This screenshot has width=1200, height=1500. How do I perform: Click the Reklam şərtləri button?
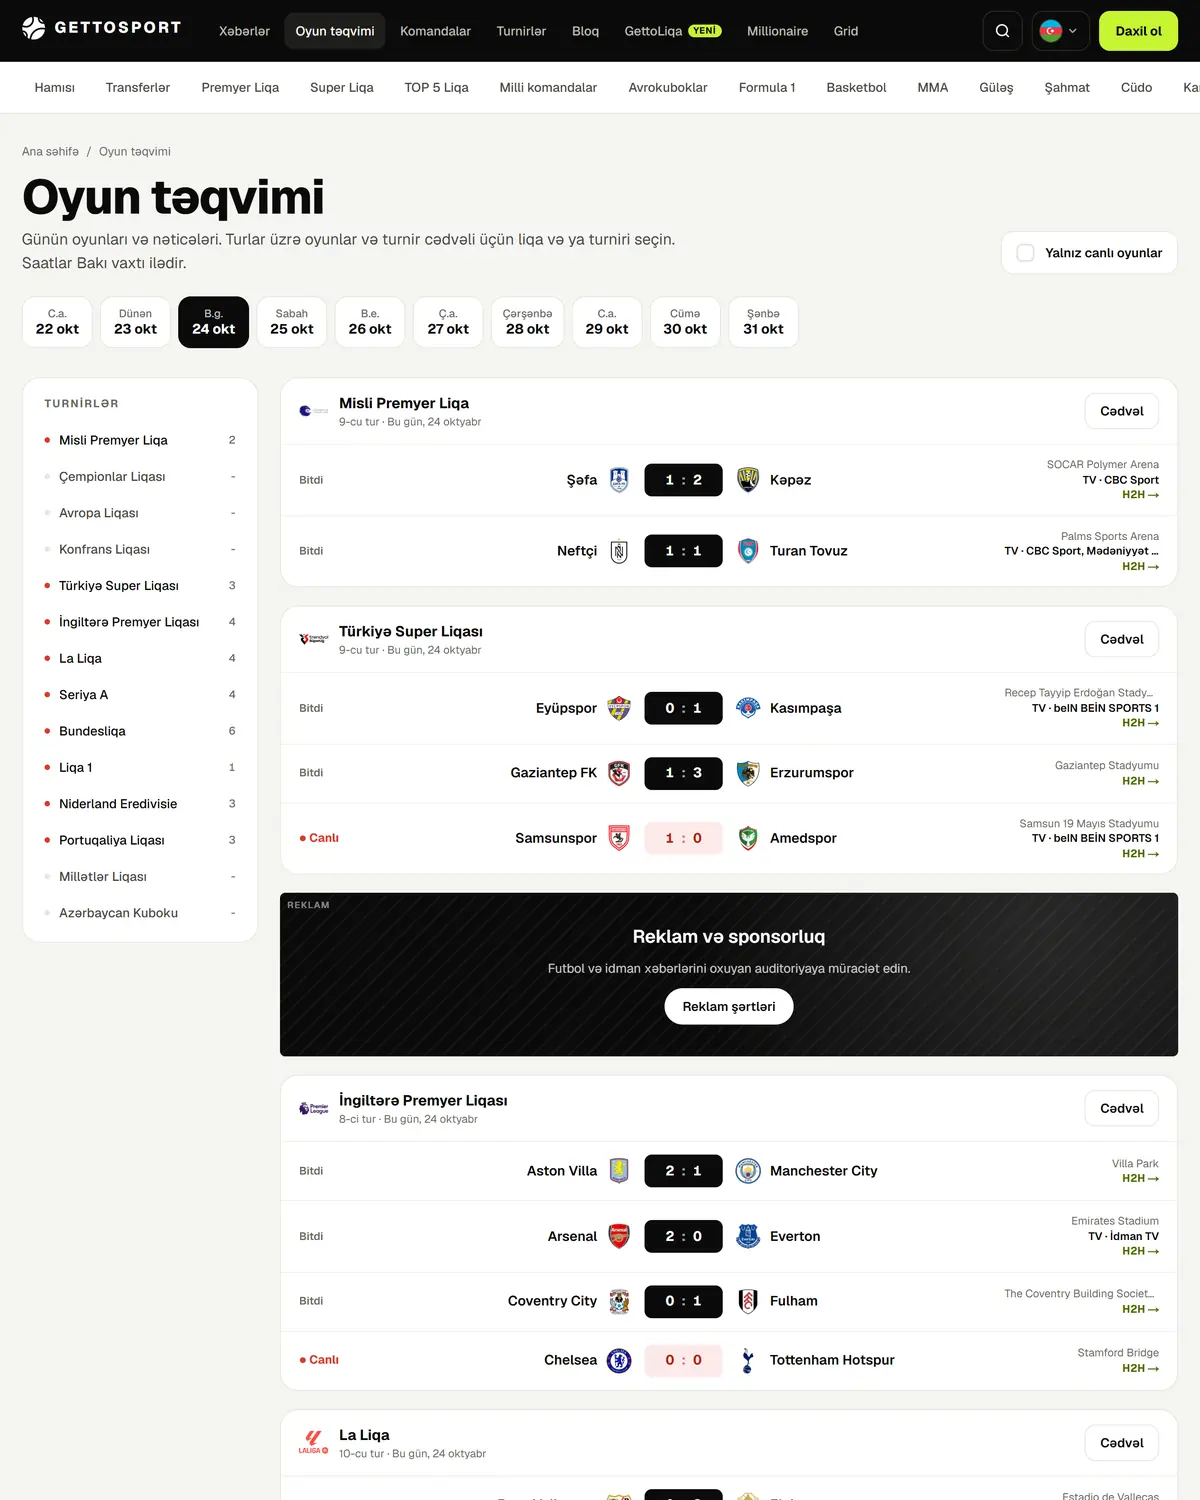point(729,1006)
